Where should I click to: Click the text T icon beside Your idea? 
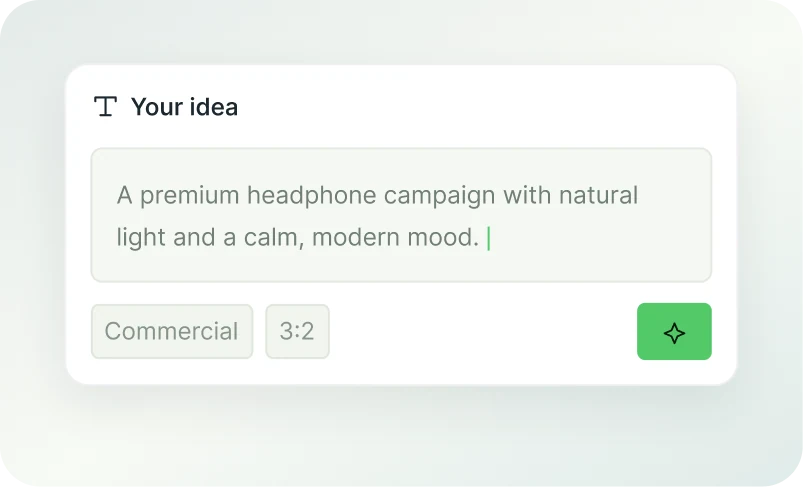pyautogui.click(x=105, y=107)
